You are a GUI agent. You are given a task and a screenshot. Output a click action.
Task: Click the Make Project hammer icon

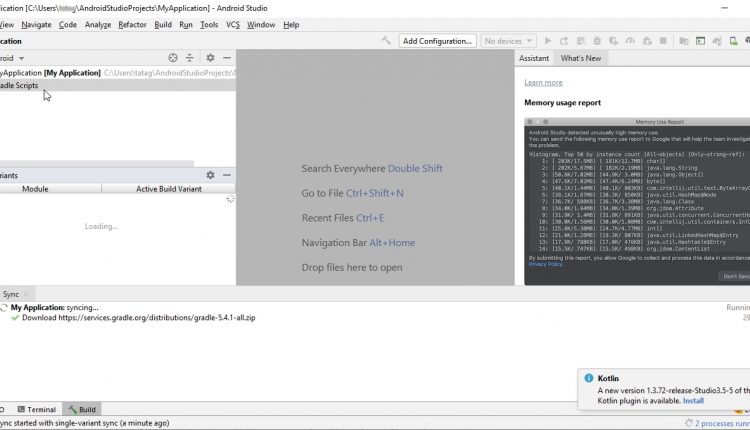point(386,41)
